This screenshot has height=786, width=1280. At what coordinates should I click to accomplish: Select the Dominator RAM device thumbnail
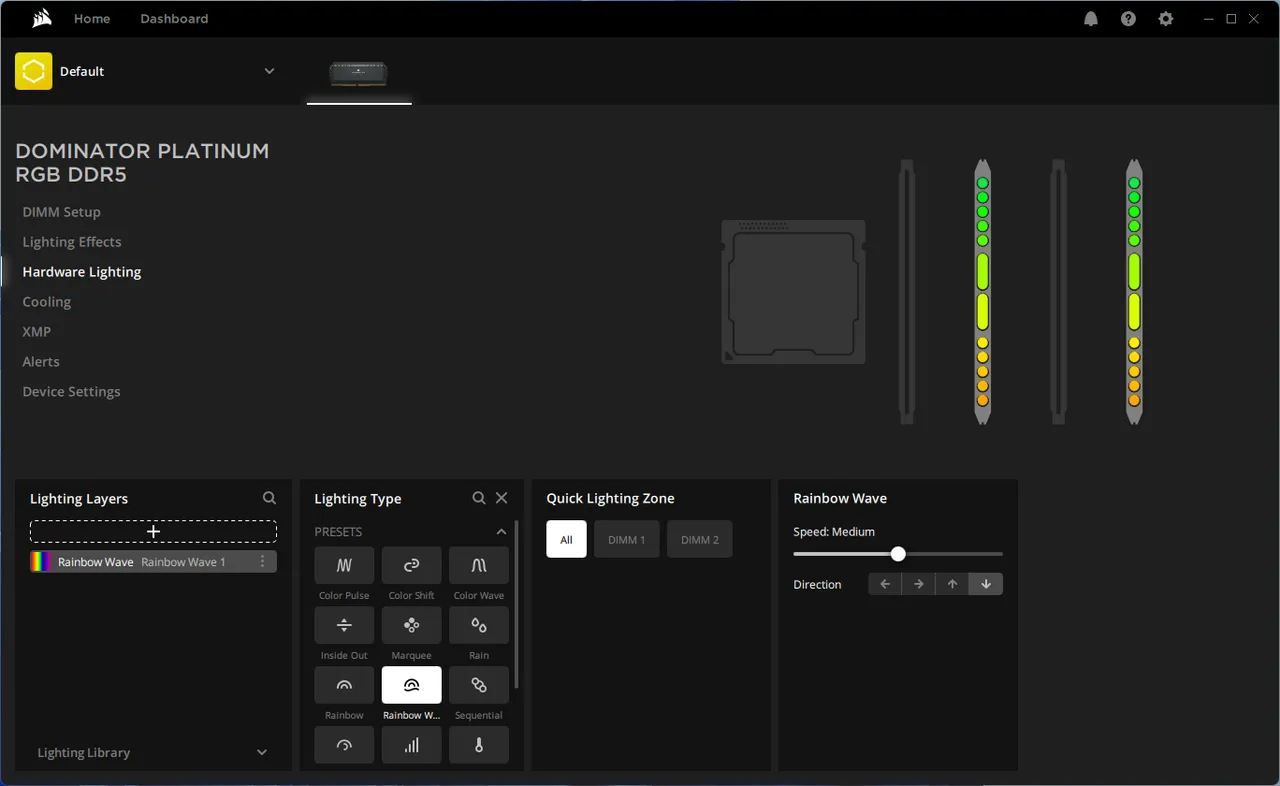pos(359,73)
